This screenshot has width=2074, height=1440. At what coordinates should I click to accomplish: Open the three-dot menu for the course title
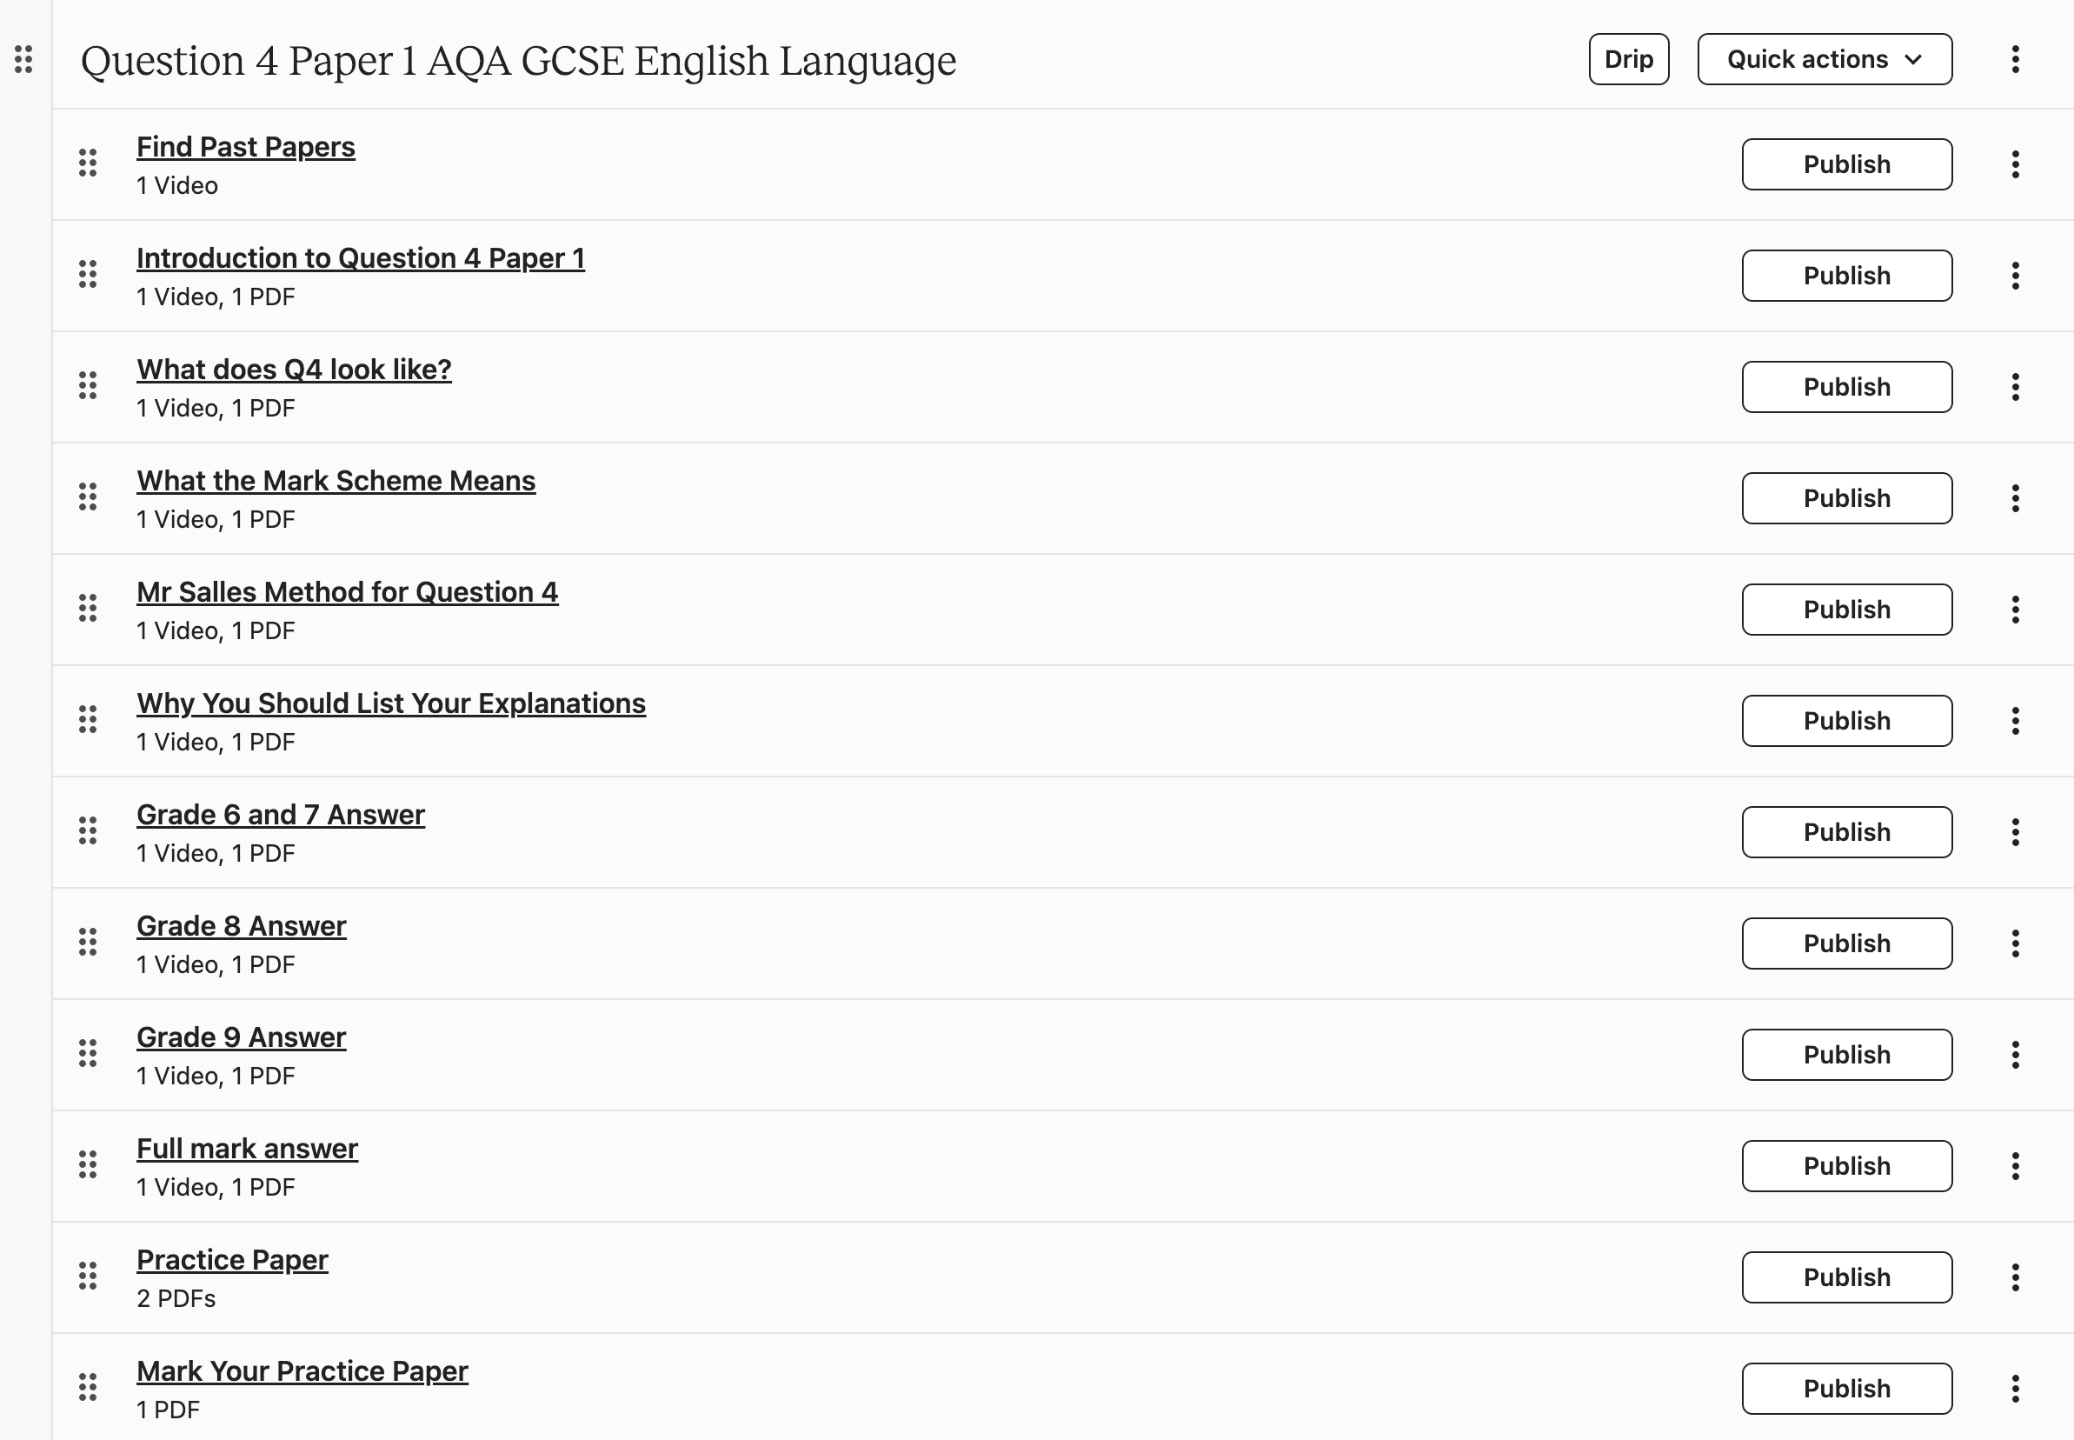coord(2015,60)
